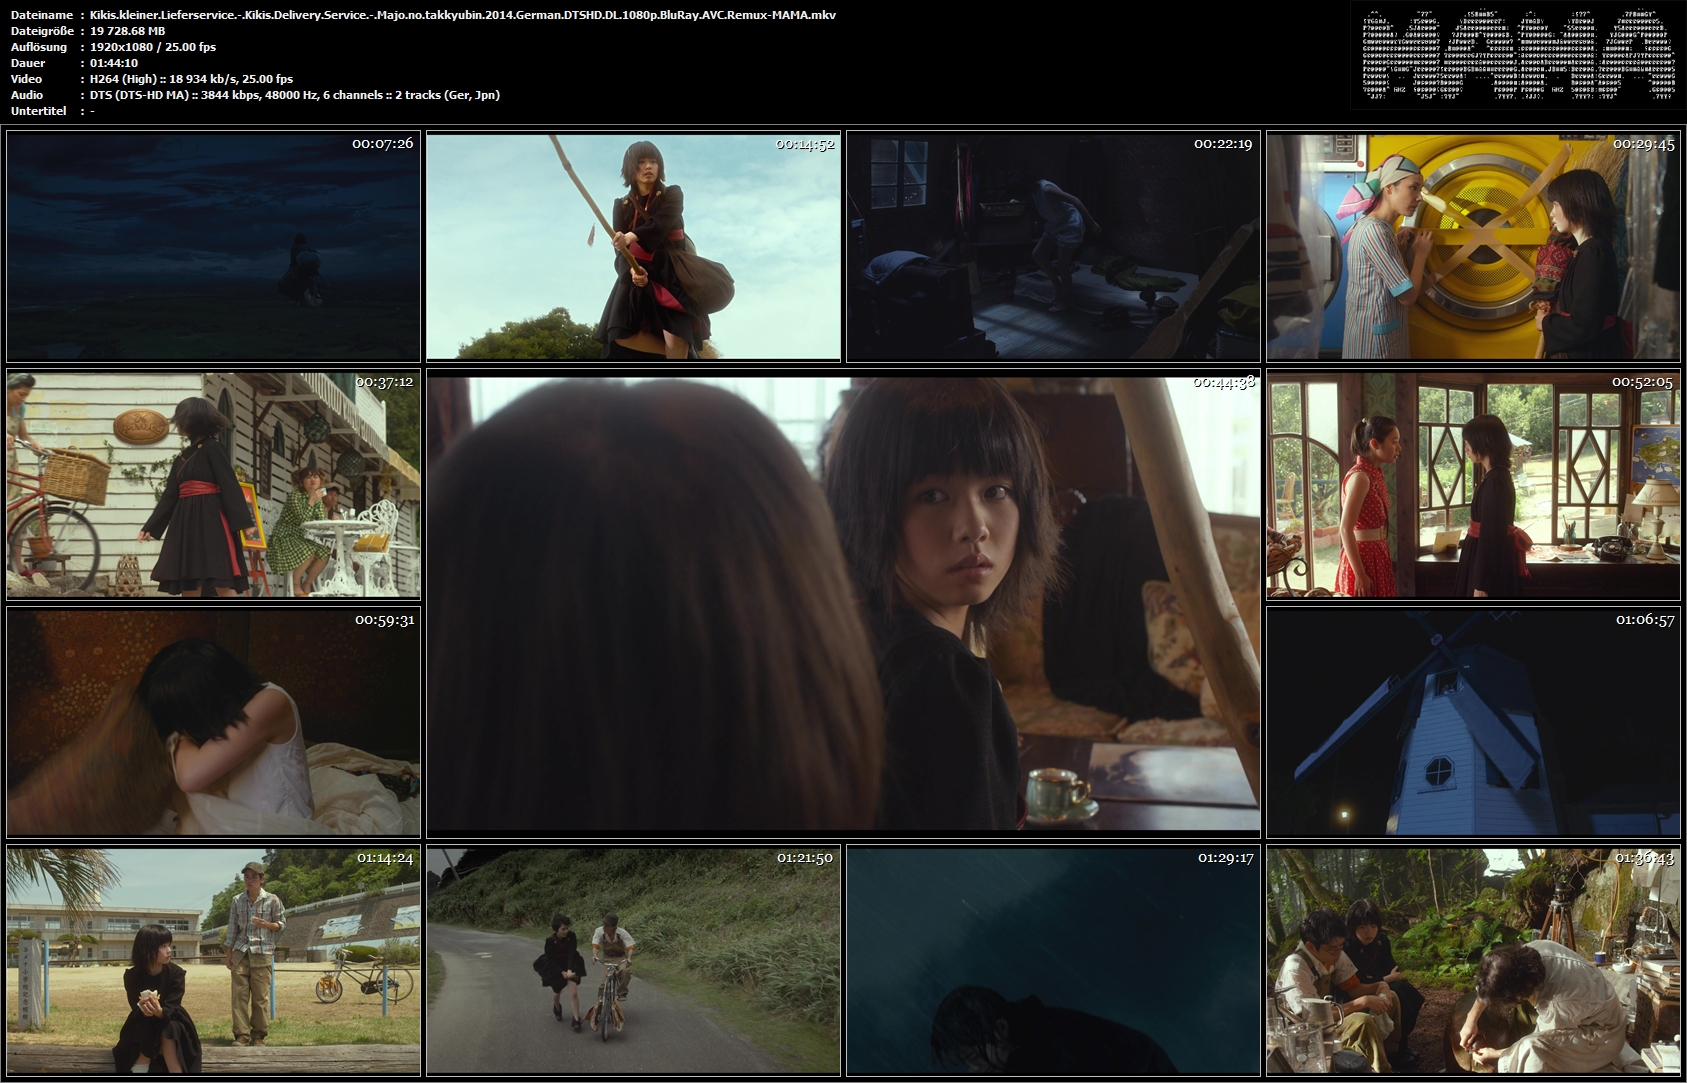This screenshot has width=1687, height=1083.
Task: Select the thumbnail with the red bicycle and café table
Action: tap(213, 485)
